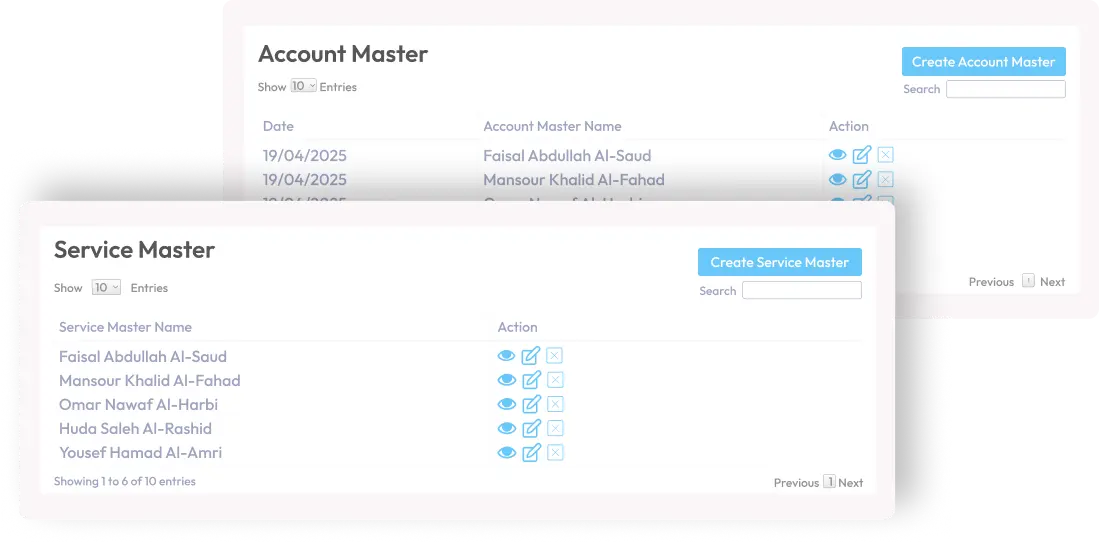Select Omar Nawaf Al-Harbi name in Service Master
Viewport: 1099px width, 543px height.
click(139, 405)
